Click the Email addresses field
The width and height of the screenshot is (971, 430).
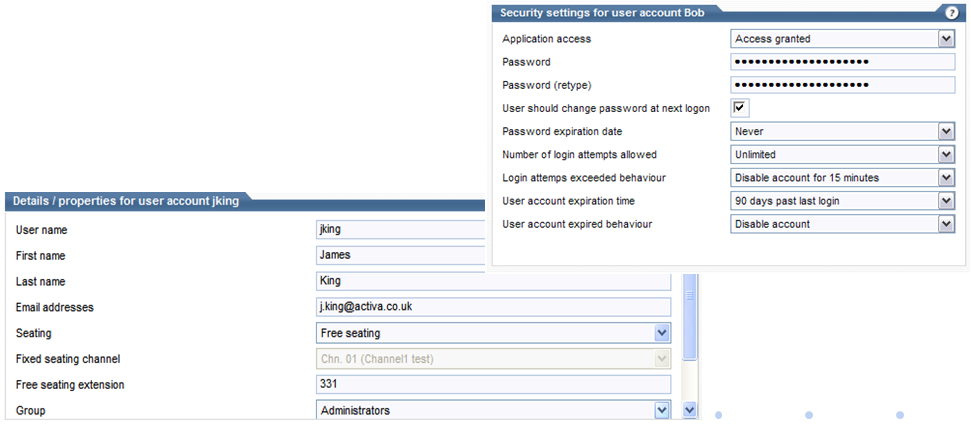pos(494,307)
